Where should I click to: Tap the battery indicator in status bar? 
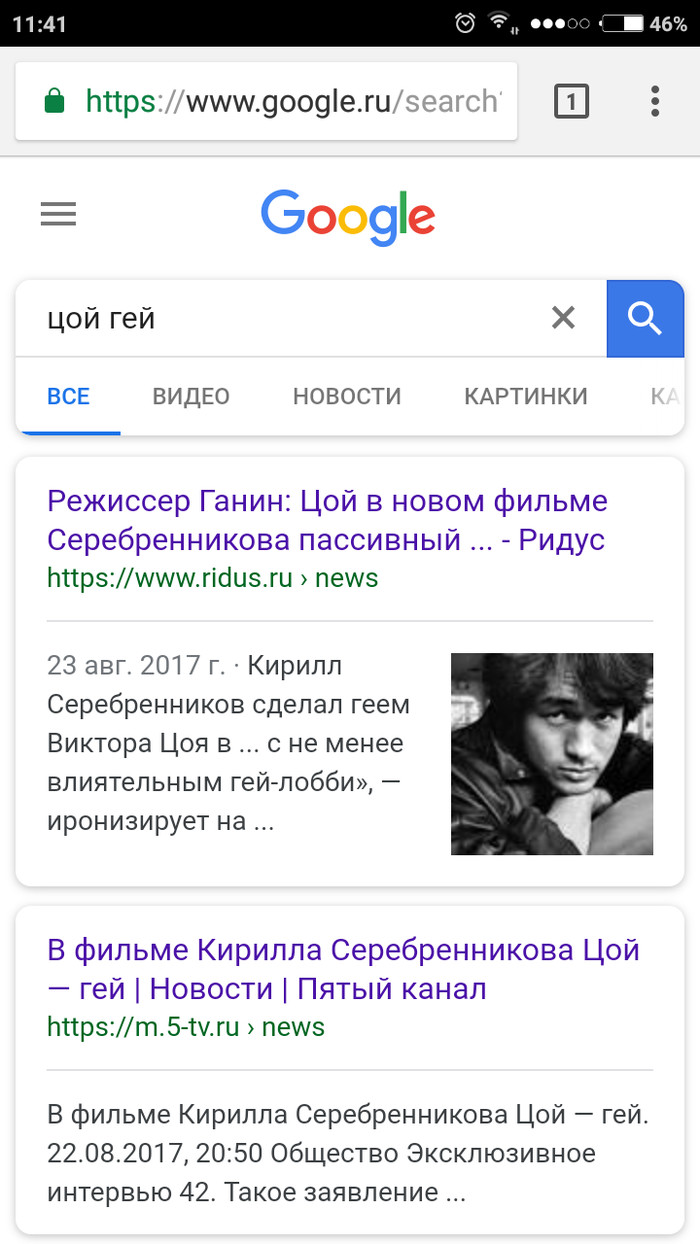[x=620, y=23]
